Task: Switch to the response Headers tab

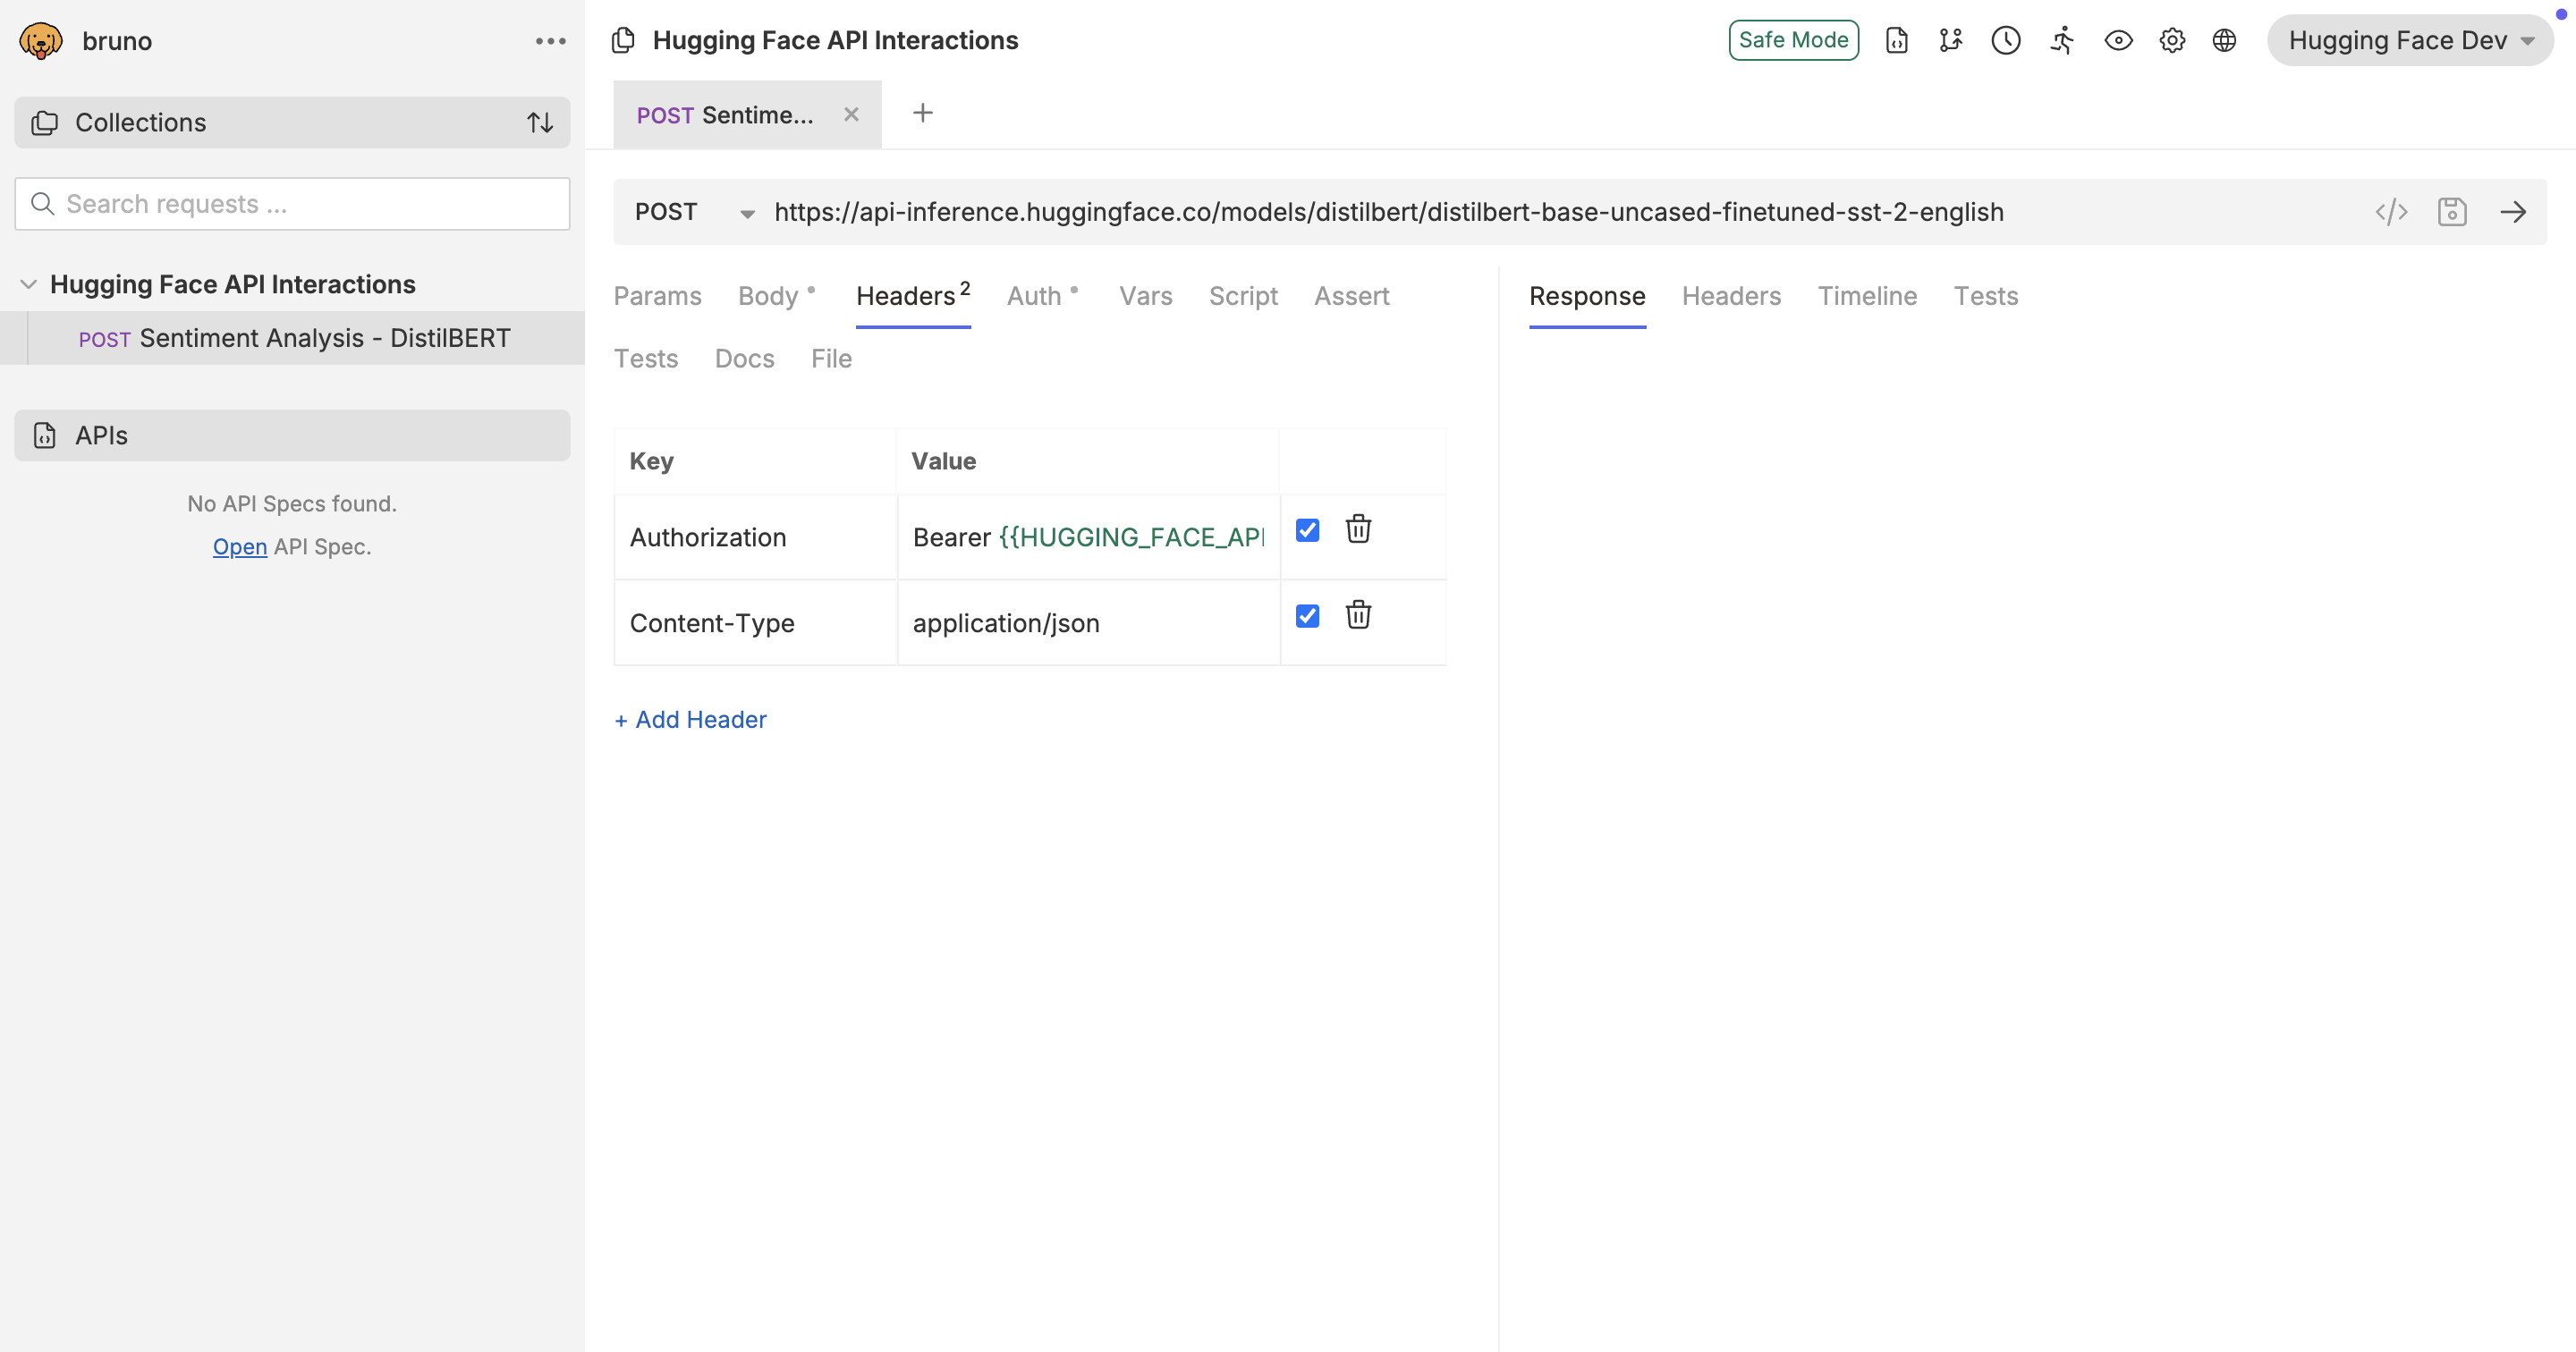Action: 1731,297
